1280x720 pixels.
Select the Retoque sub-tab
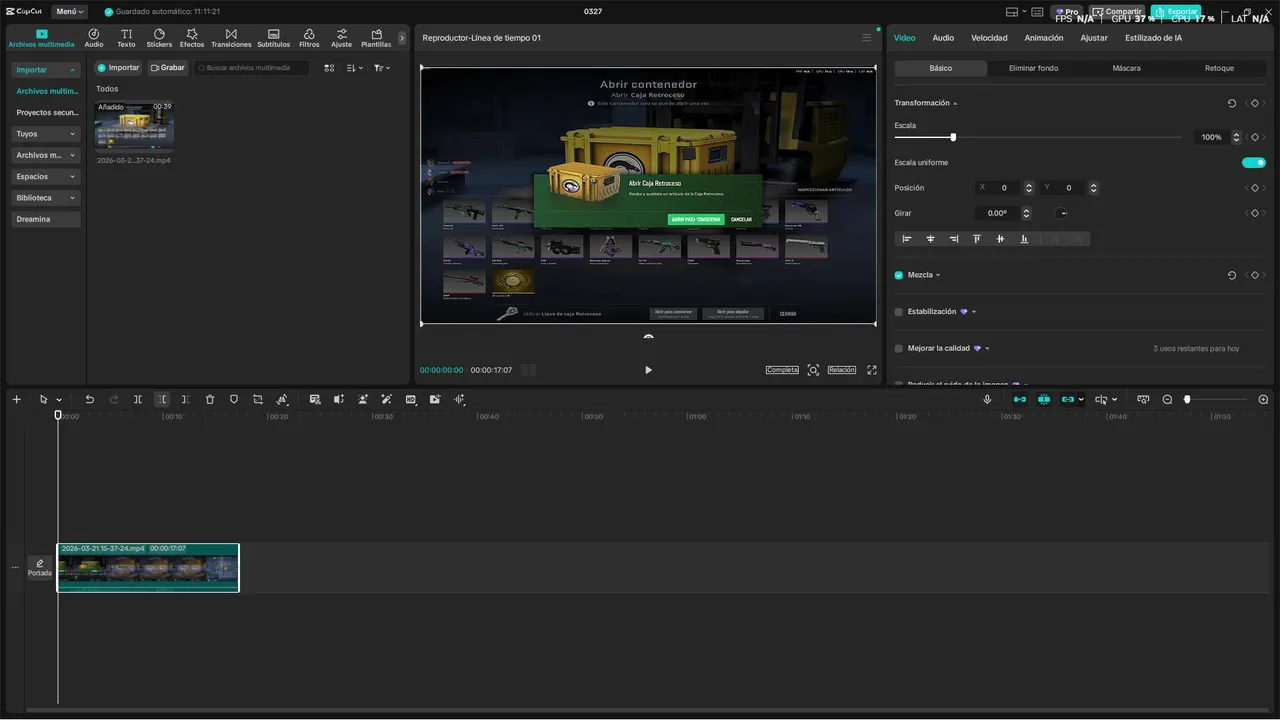click(1219, 68)
